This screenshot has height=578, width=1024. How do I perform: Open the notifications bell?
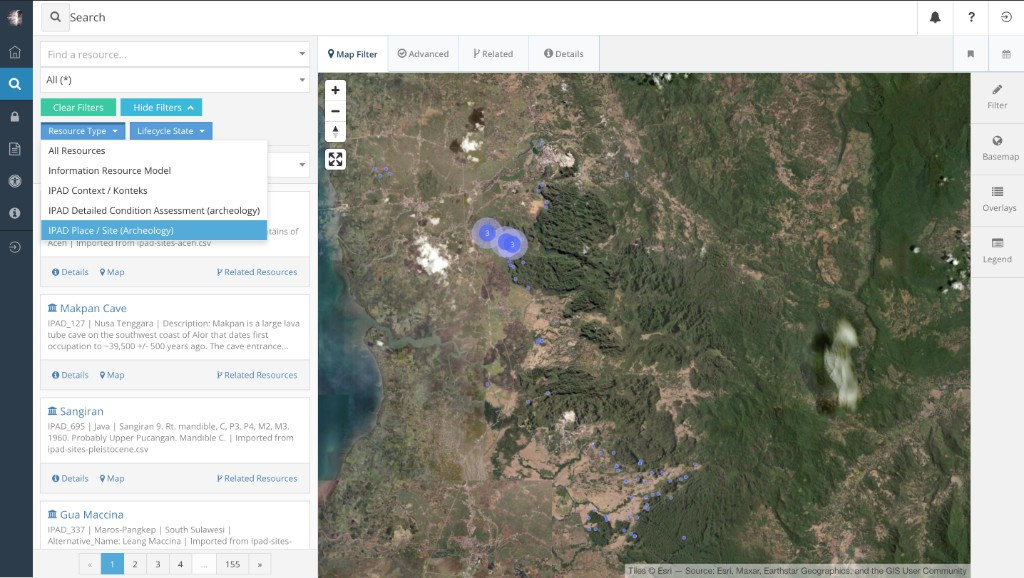935,18
